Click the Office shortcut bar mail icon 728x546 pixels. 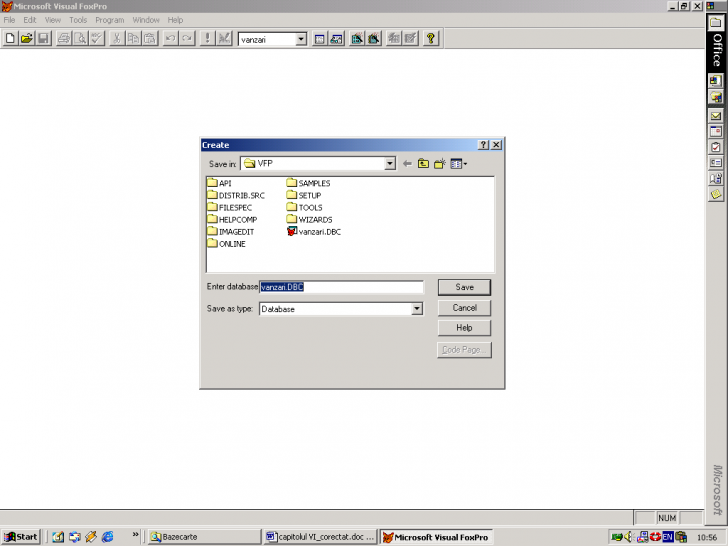point(715,116)
